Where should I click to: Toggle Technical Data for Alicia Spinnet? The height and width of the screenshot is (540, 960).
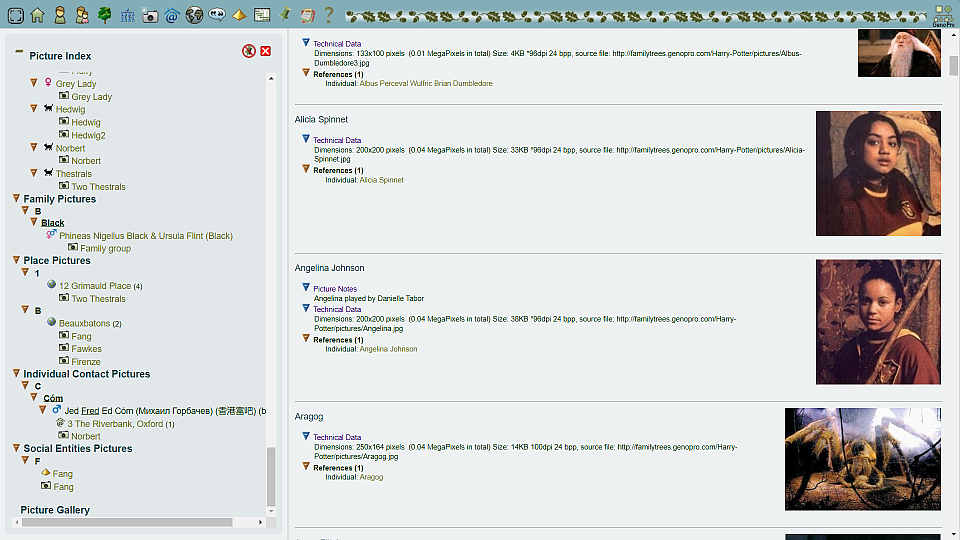click(306, 139)
